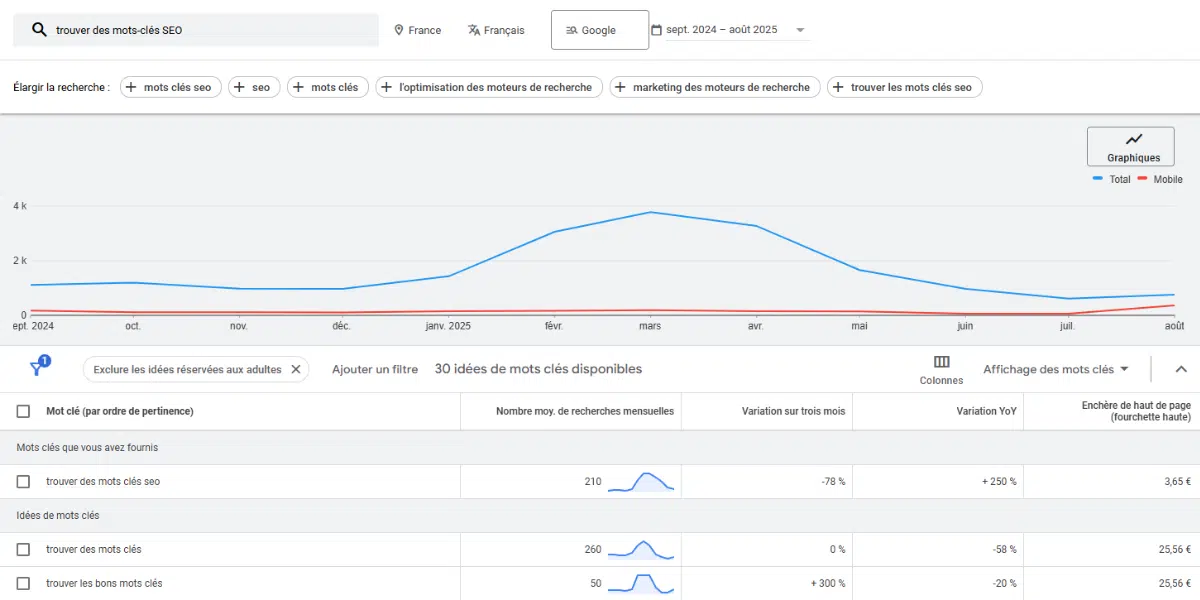
Task: Check the 'trouver des mots clés seo' row
Action: (x=23, y=482)
